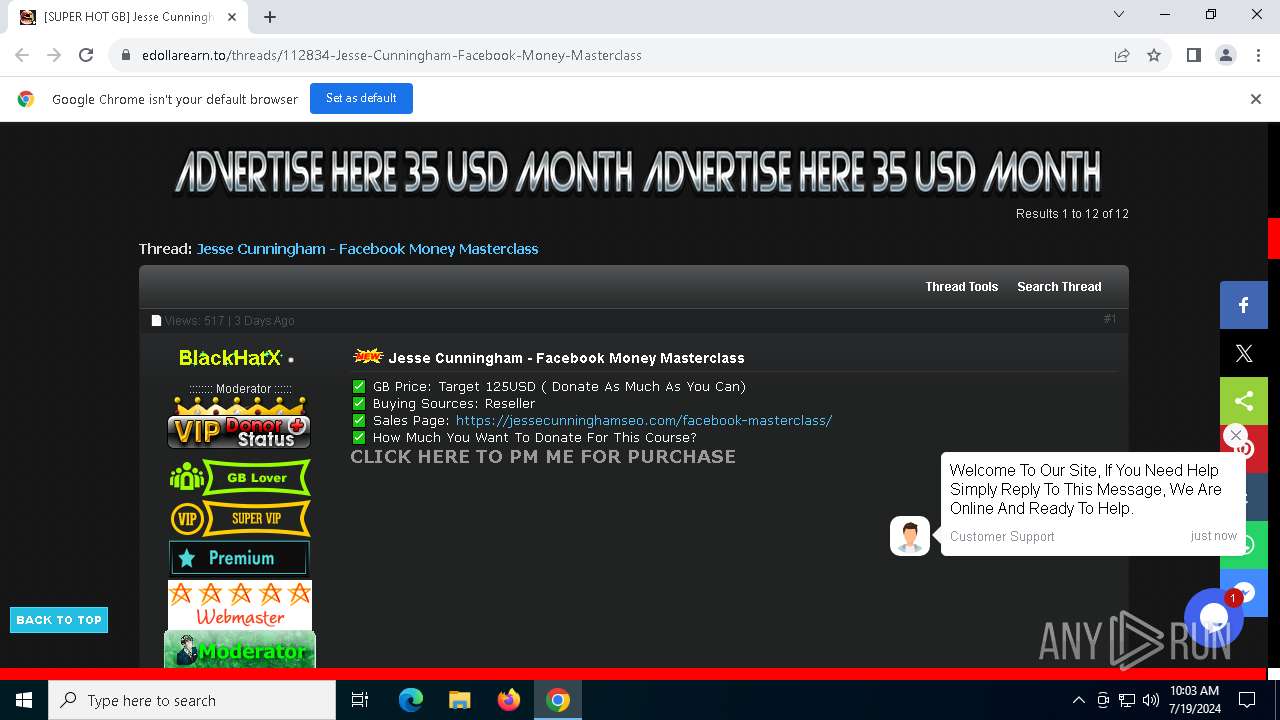
Task: Switch to Chrome on the taskbar
Action: pyautogui.click(x=558, y=700)
